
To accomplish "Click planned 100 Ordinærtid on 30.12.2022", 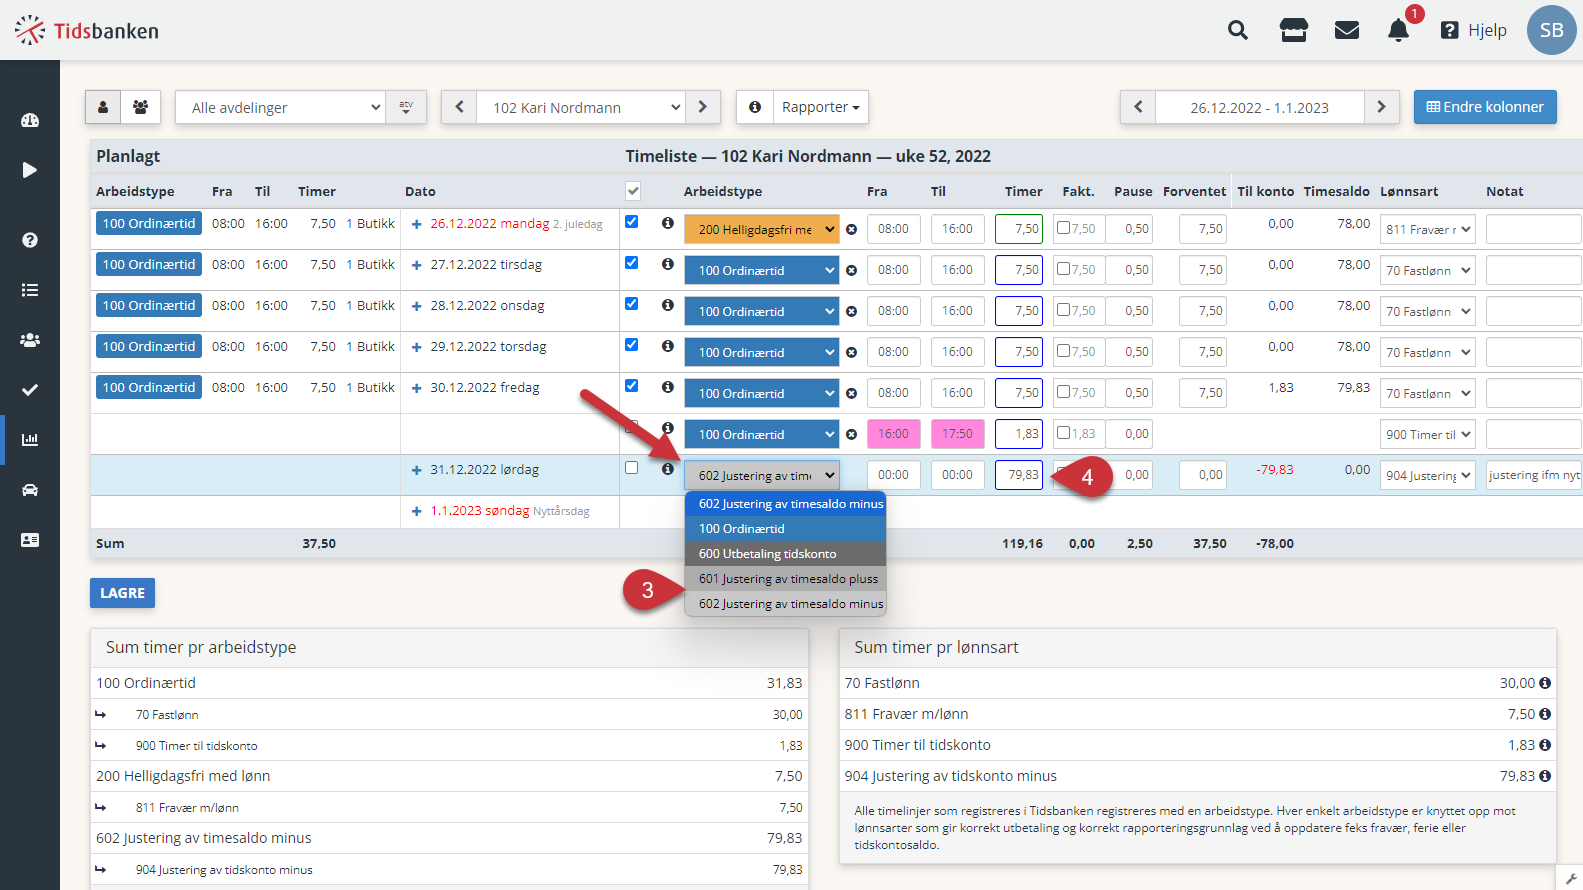I will [149, 387].
